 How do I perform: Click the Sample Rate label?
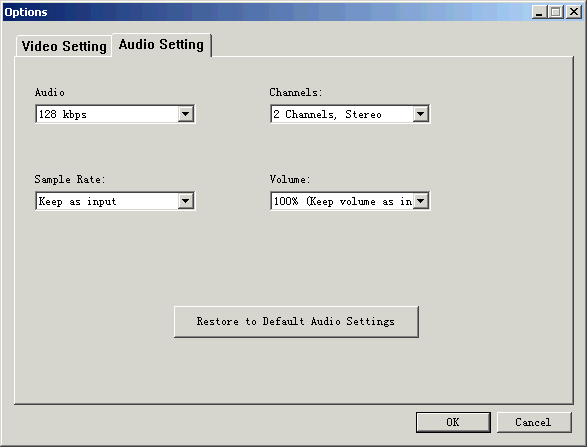(x=70, y=179)
